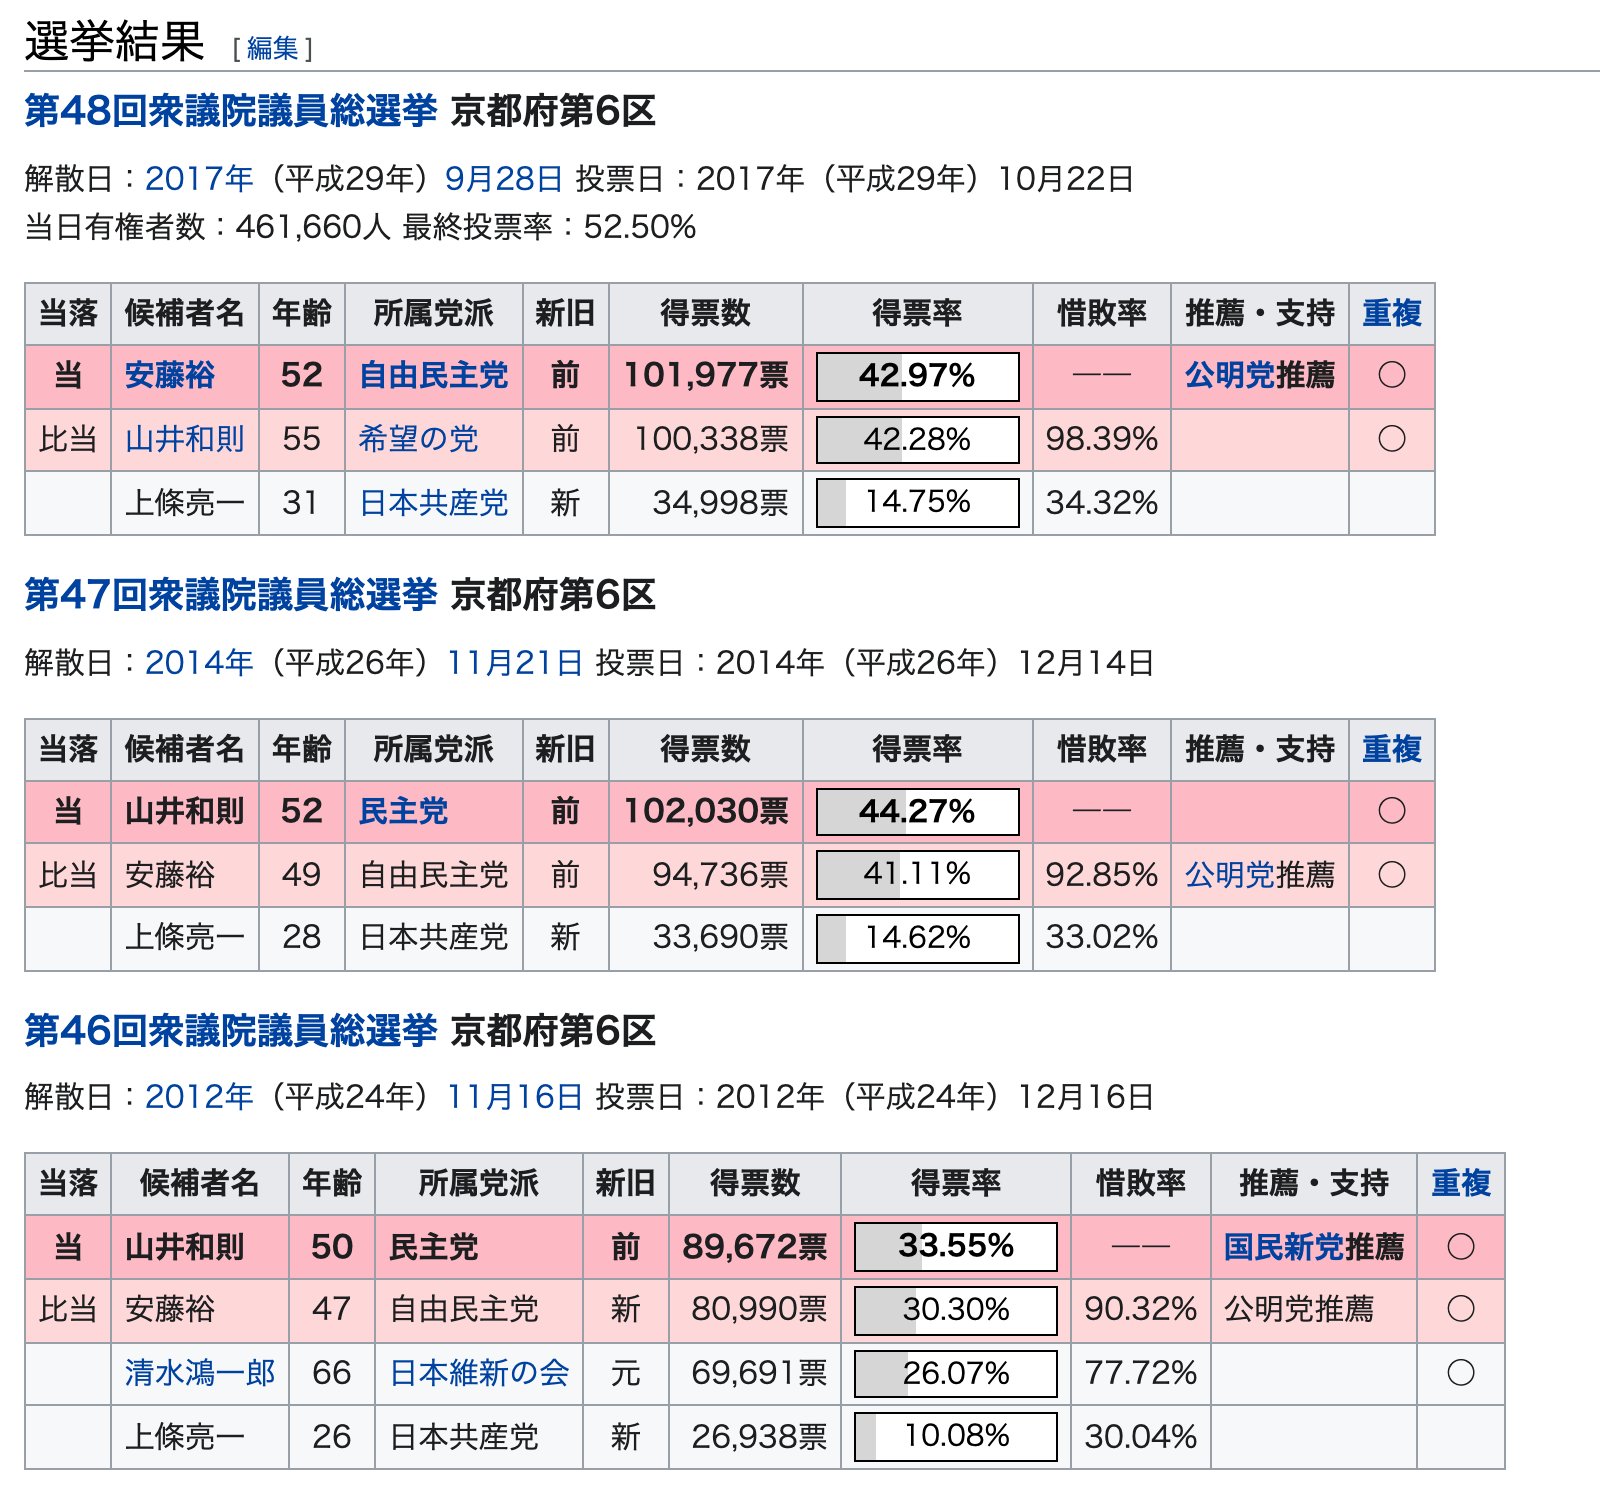
Task: Click 元 status cell in 清水鴻一郎 row
Action: 625,1373
